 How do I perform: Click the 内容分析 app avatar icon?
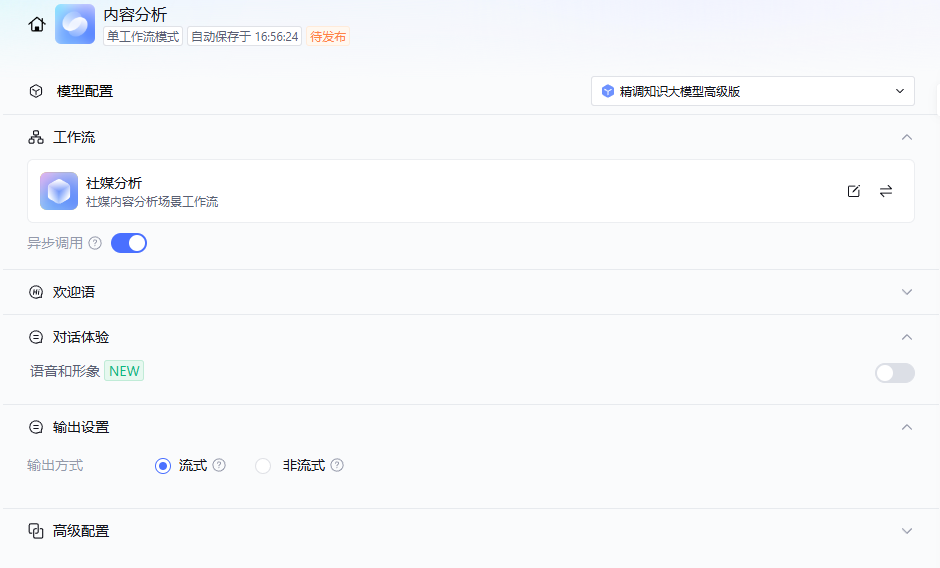point(75,24)
